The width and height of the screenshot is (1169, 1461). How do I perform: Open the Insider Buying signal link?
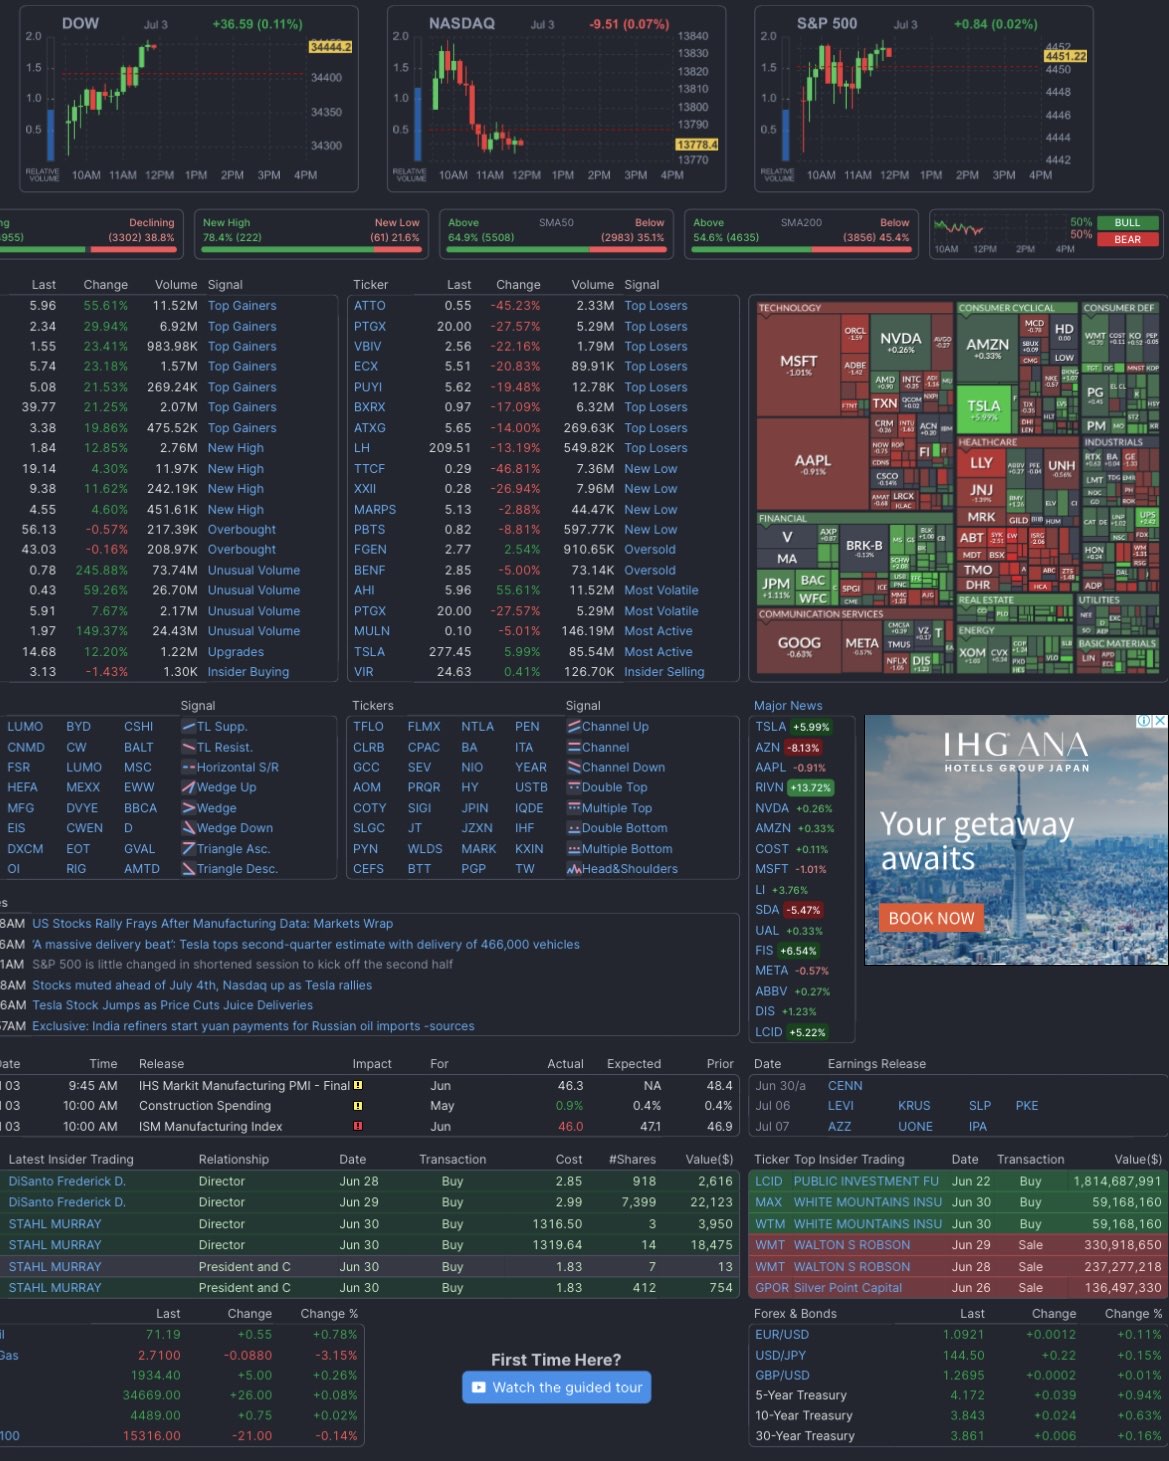248,672
